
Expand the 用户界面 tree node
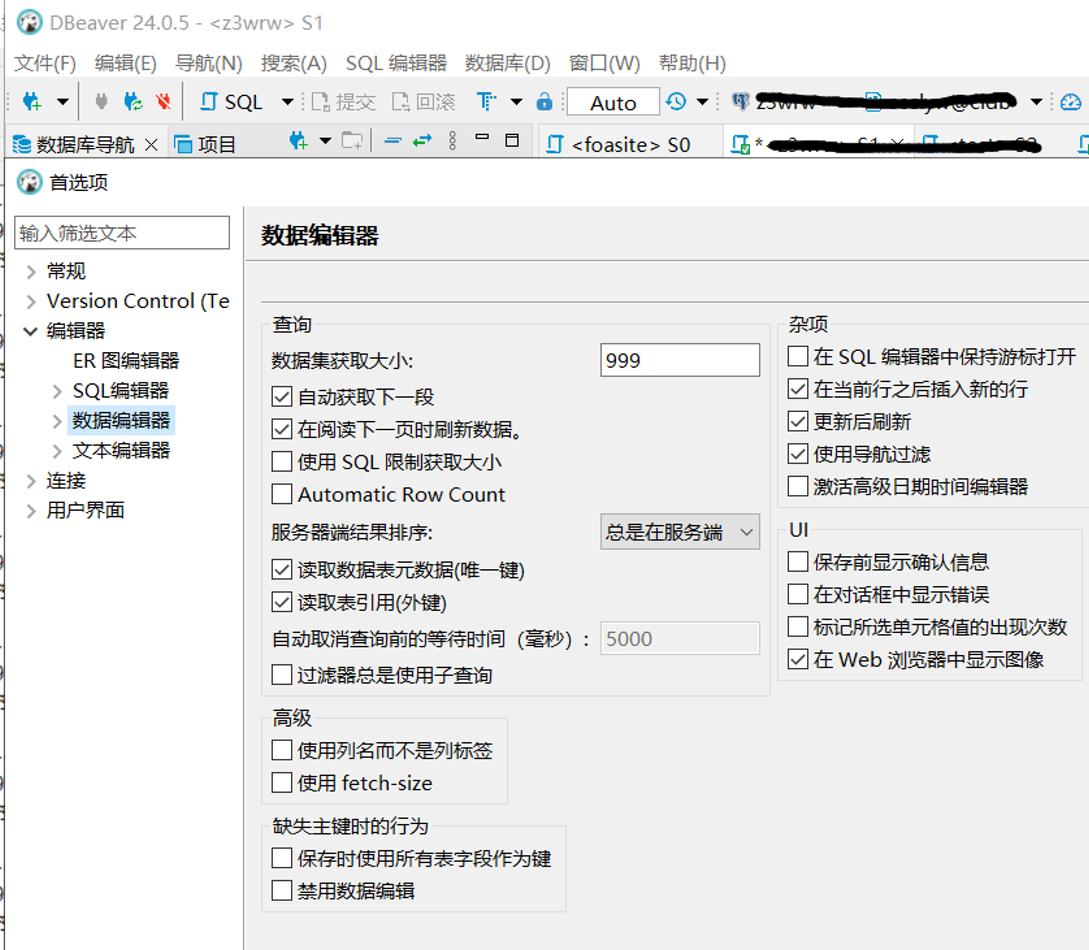(31, 511)
